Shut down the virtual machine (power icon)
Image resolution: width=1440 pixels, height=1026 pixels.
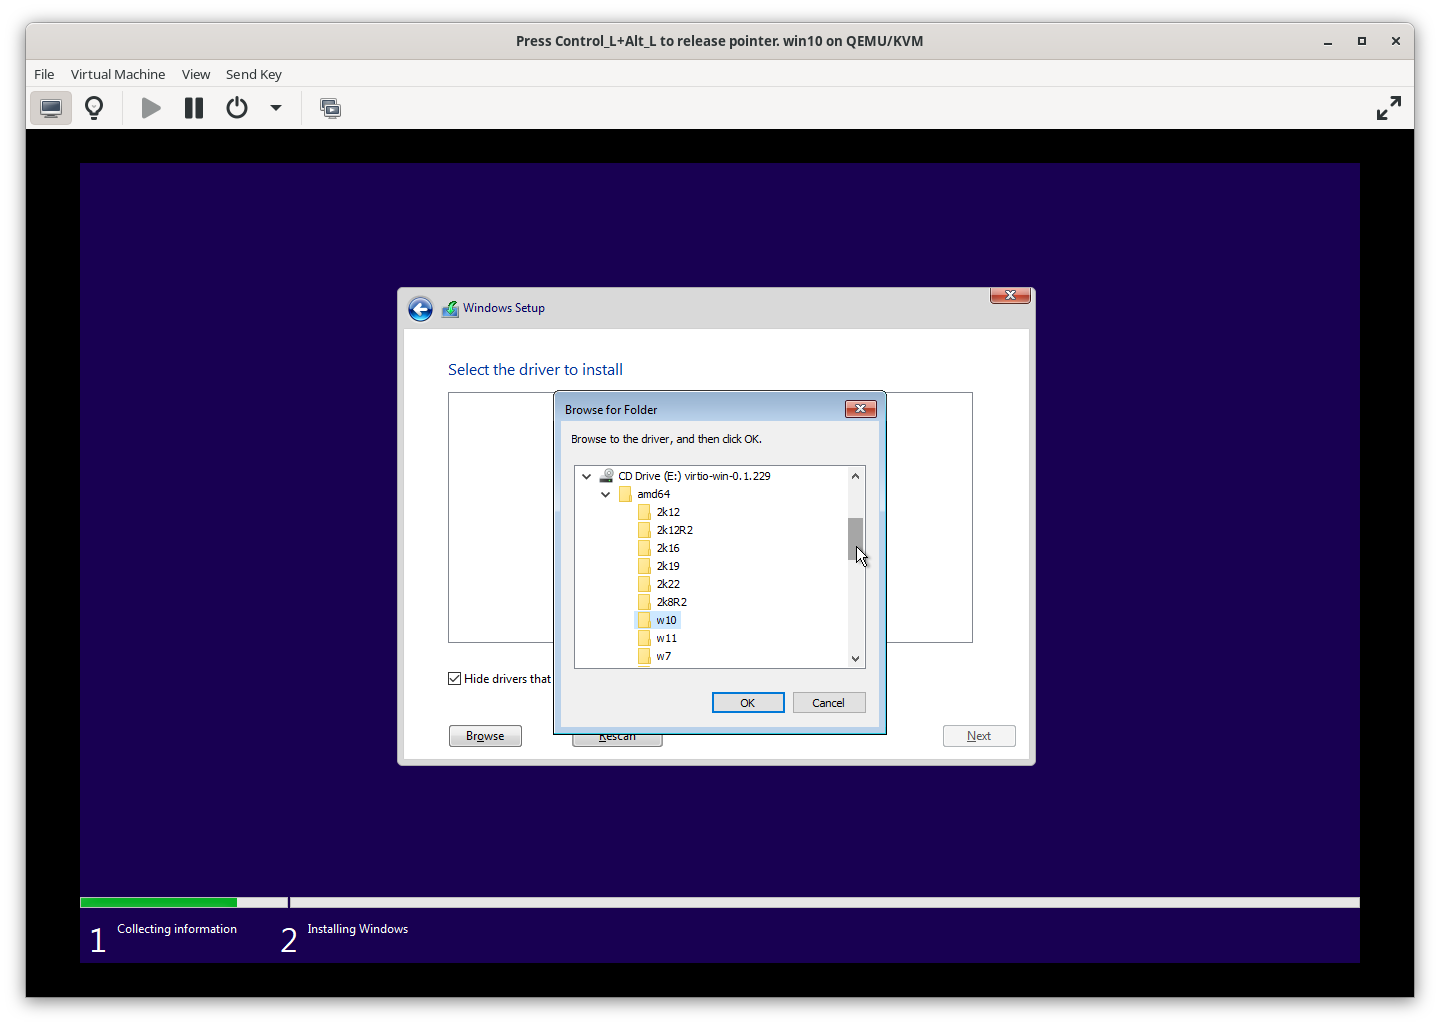click(x=237, y=108)
